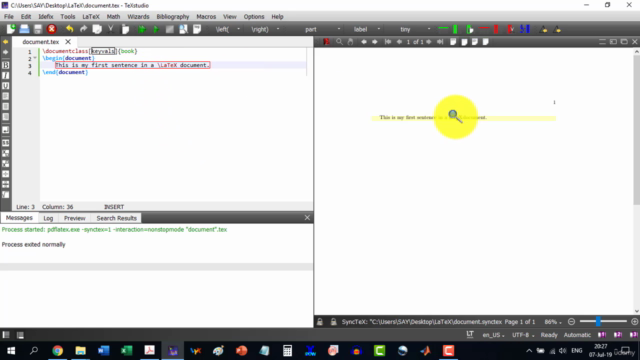Open the Calculator from the taskbar
This screenshot has height=360, width=640.
[287, 351]
